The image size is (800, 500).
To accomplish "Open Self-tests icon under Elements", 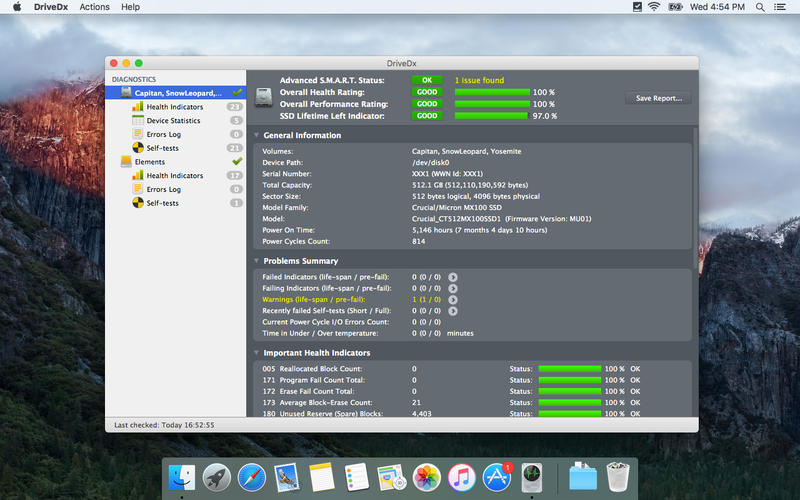I will pyautogui.click(x=138, y=203).
